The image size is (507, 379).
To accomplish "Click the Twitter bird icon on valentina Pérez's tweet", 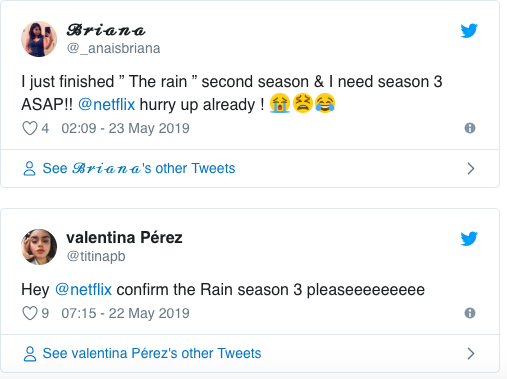I will (x=469, y=238).
